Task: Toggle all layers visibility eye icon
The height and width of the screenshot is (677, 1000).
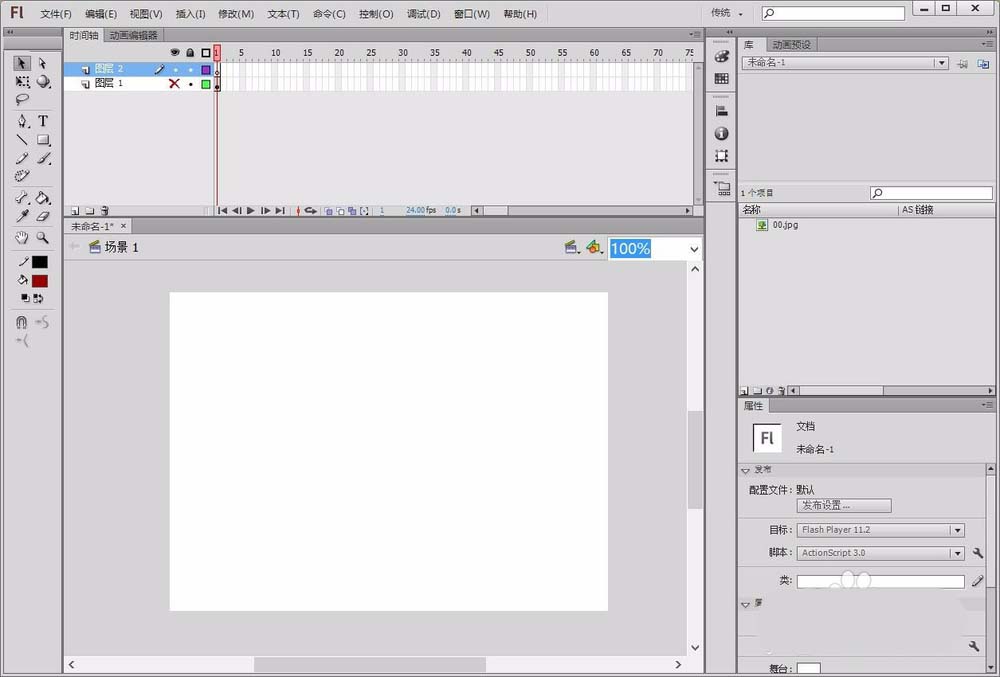Action: (x=175, y=53)
